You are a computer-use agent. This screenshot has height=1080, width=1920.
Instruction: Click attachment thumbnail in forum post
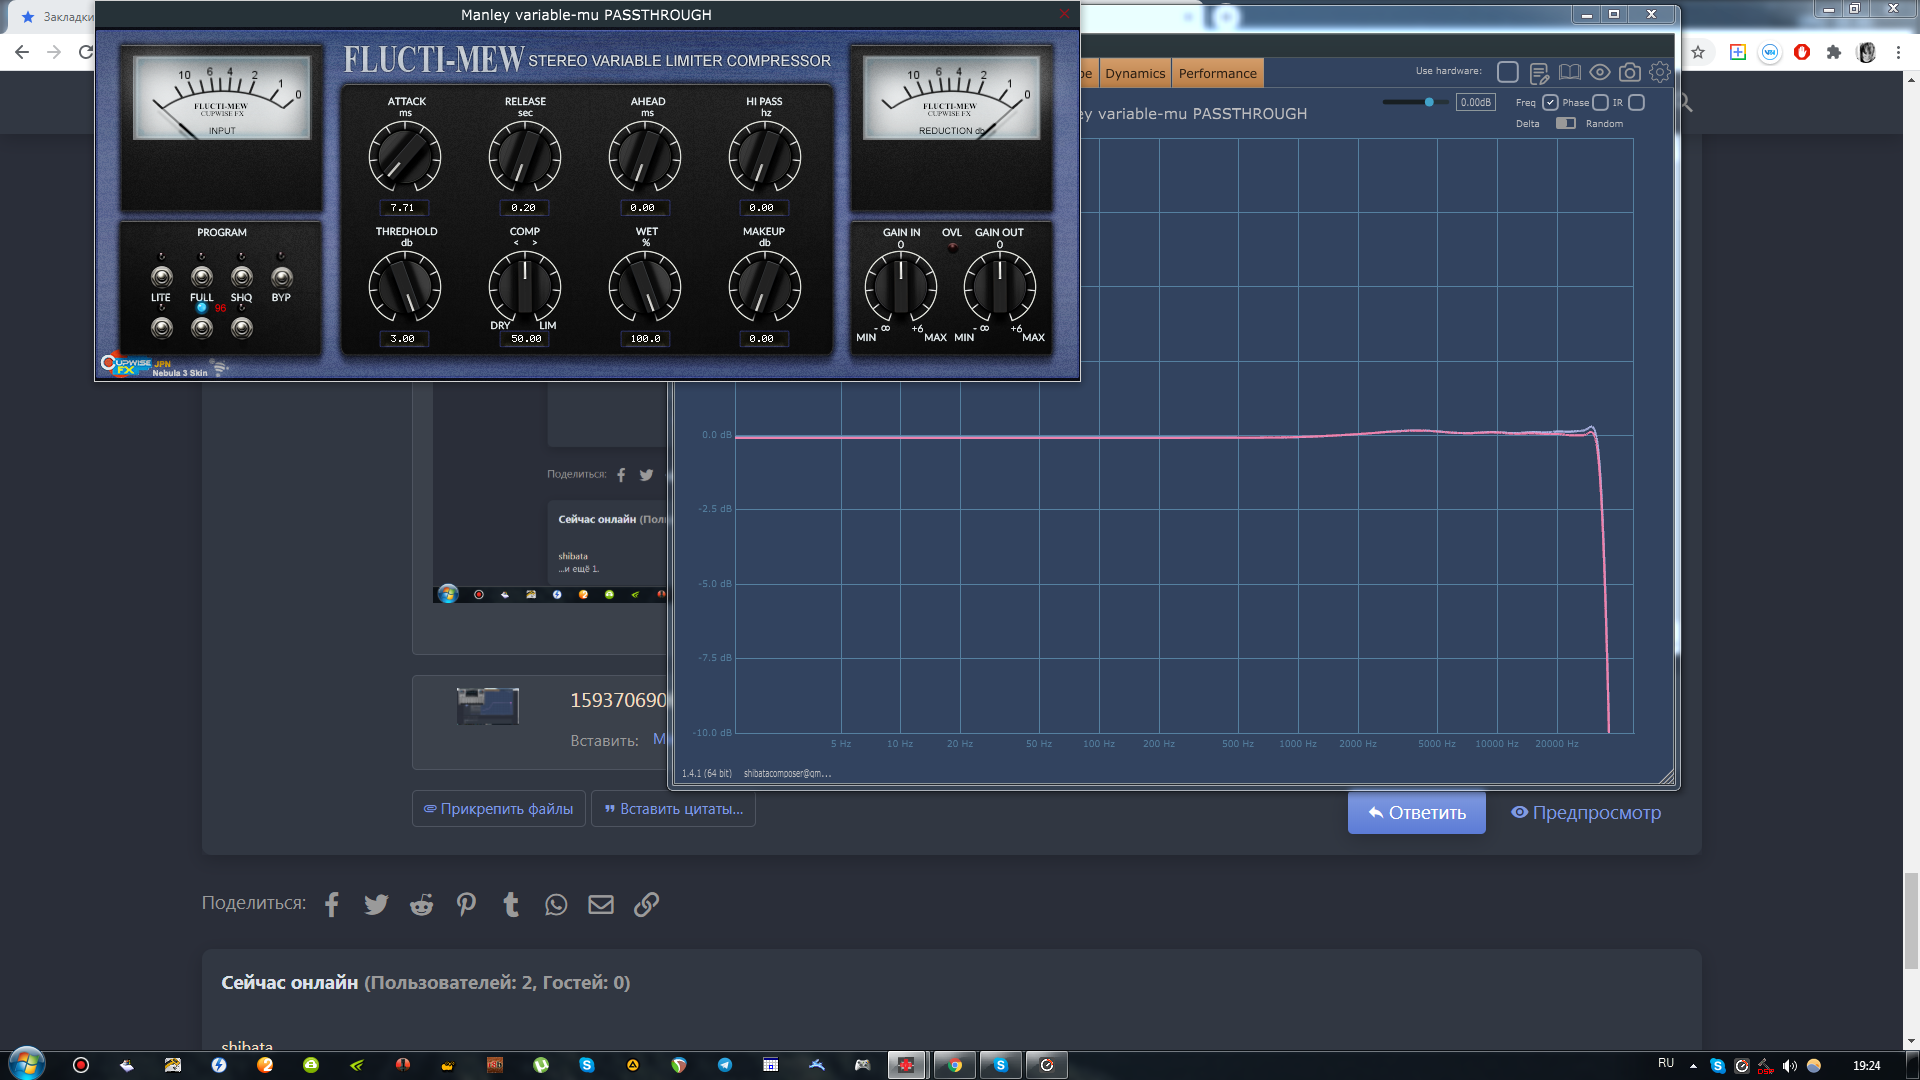coord(488,706)
